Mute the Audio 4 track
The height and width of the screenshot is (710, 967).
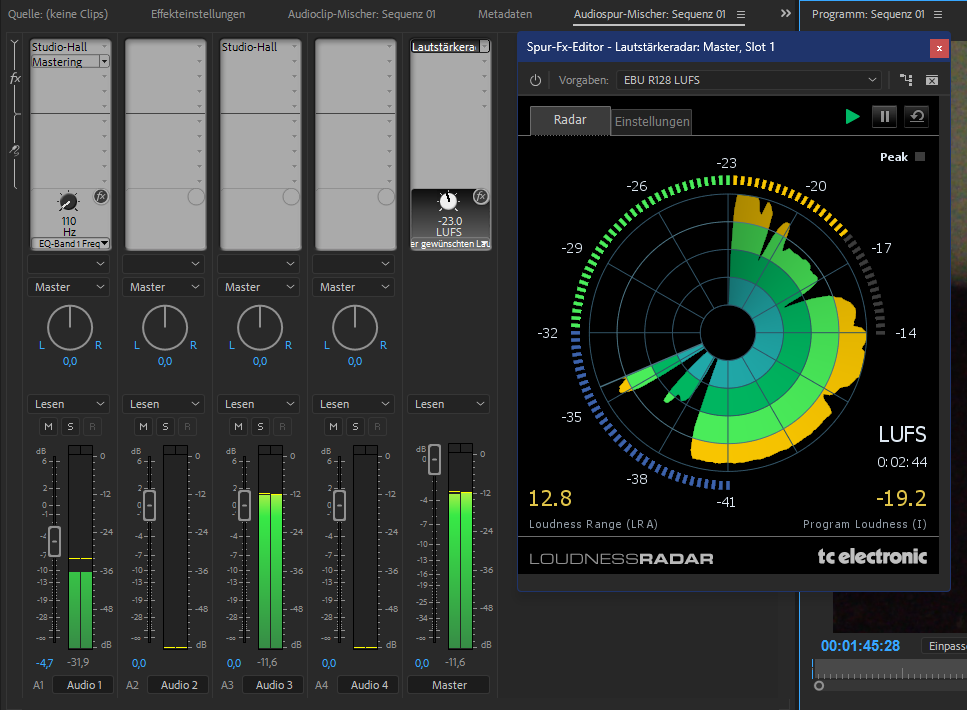(333, 427)
